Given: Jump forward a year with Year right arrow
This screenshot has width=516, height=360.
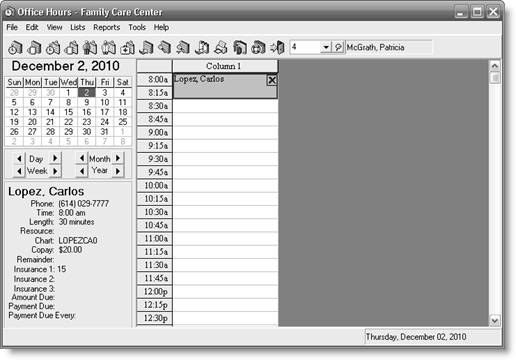Looking at the screenshot, I should pyautogui.click(x=118, y=171).
